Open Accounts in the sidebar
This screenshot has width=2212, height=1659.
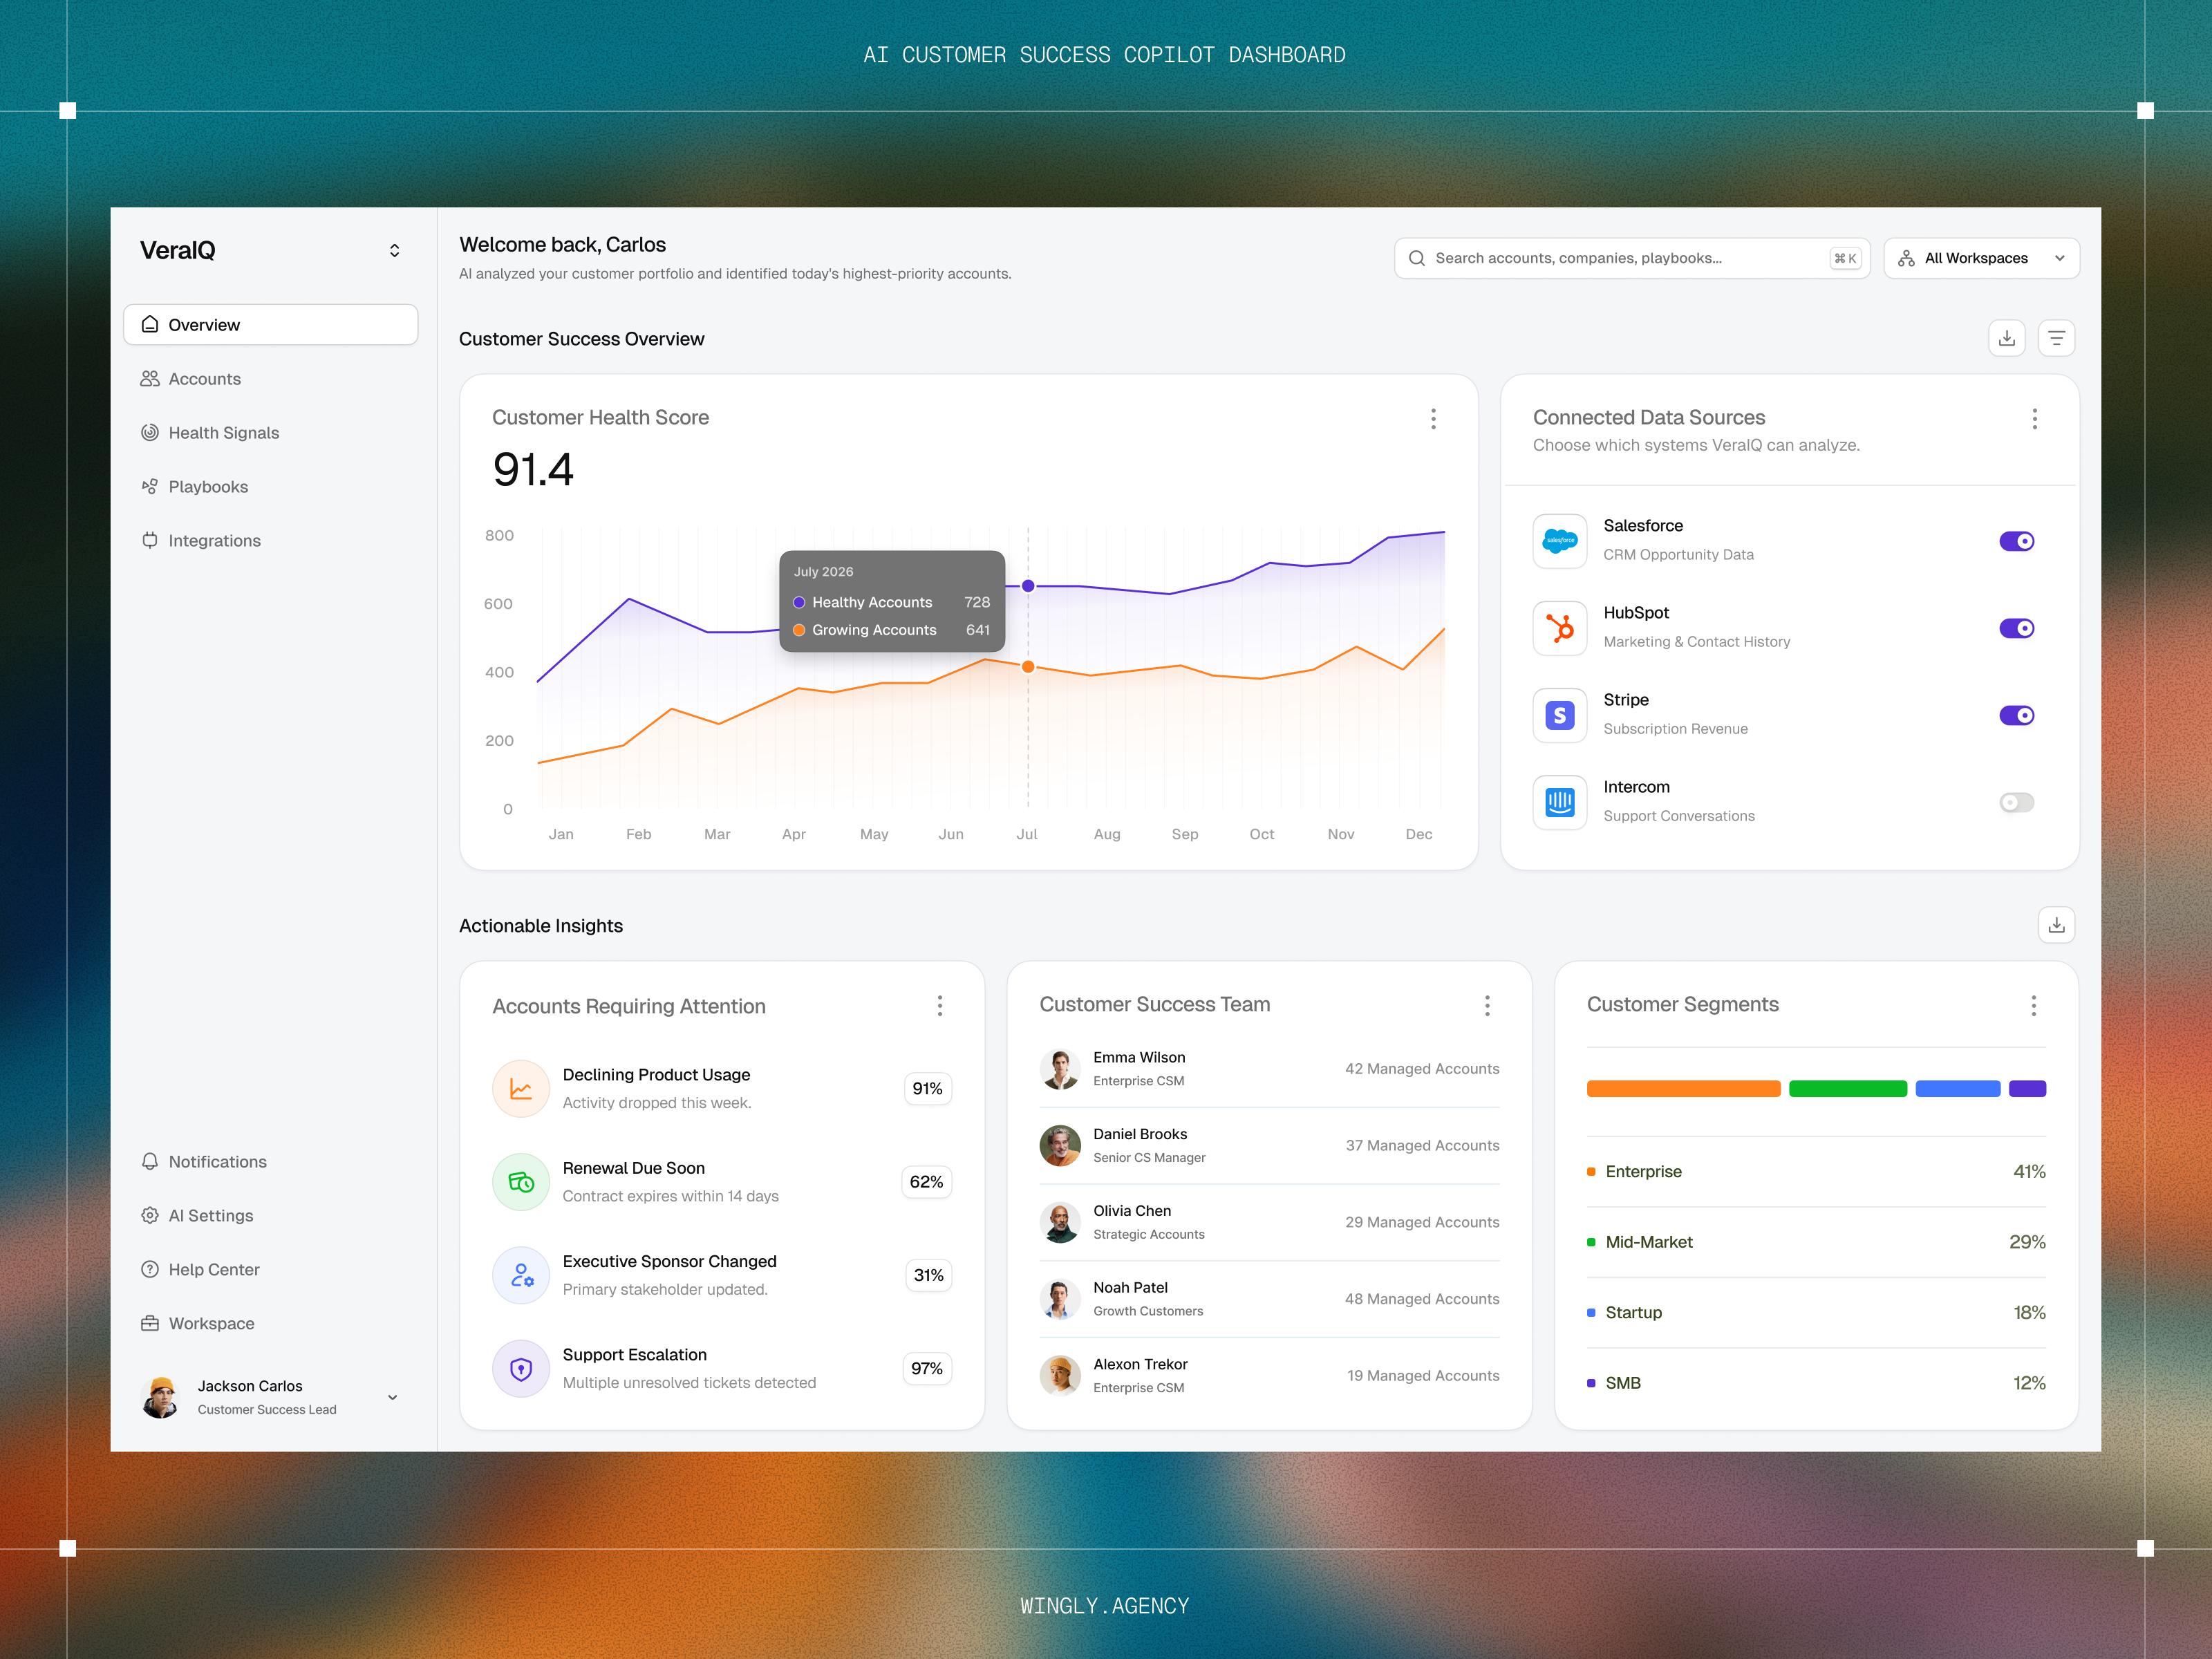click(x=270, y=379)
